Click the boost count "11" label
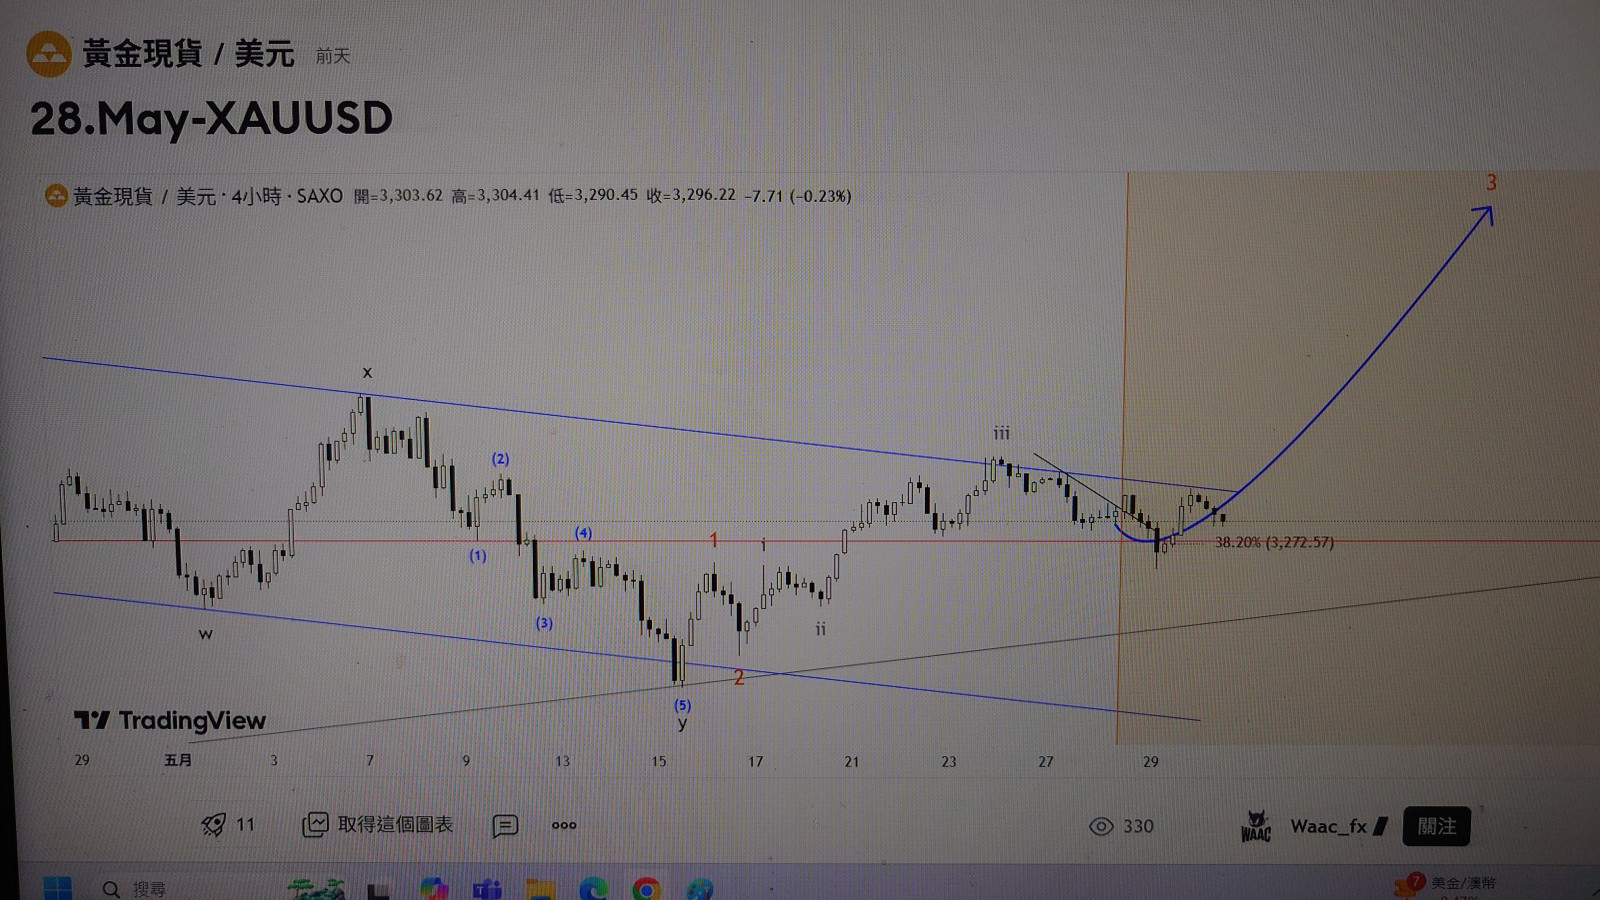Screen dimensions: 1600x900 pos(247,825)
